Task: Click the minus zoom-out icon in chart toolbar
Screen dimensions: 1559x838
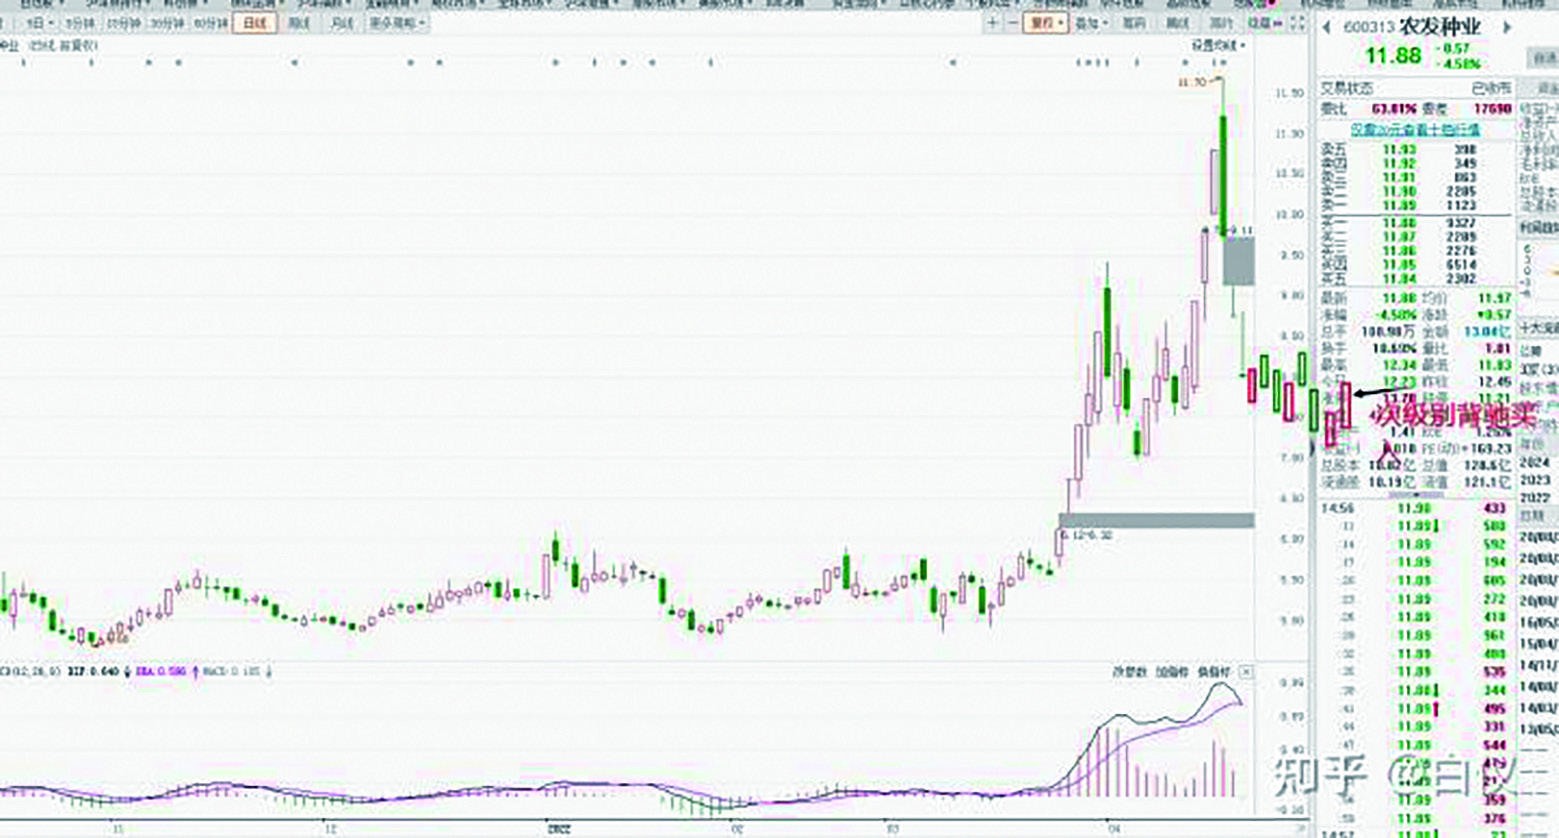Action: click(1012, 23)
